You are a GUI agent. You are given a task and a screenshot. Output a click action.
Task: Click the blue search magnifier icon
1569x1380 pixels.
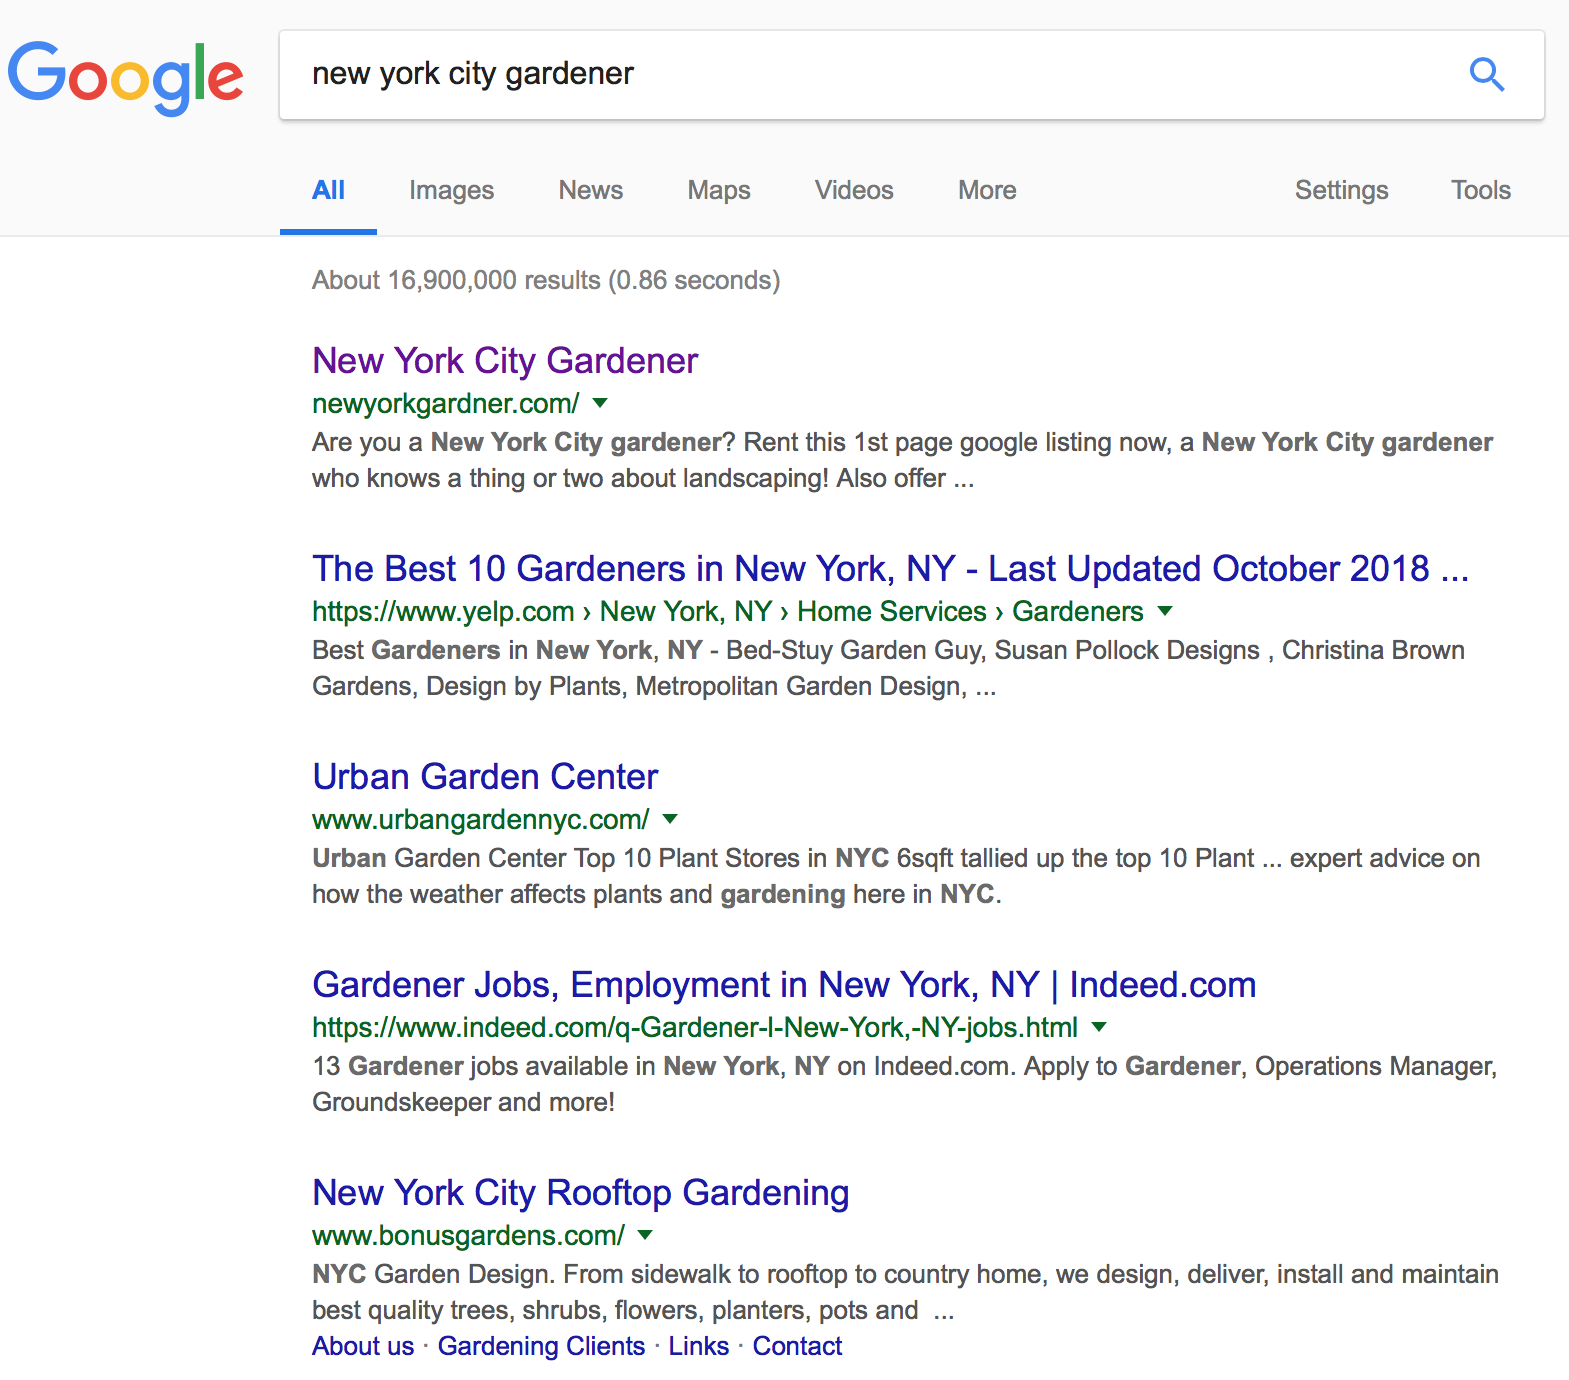(x=1486, y=74)
